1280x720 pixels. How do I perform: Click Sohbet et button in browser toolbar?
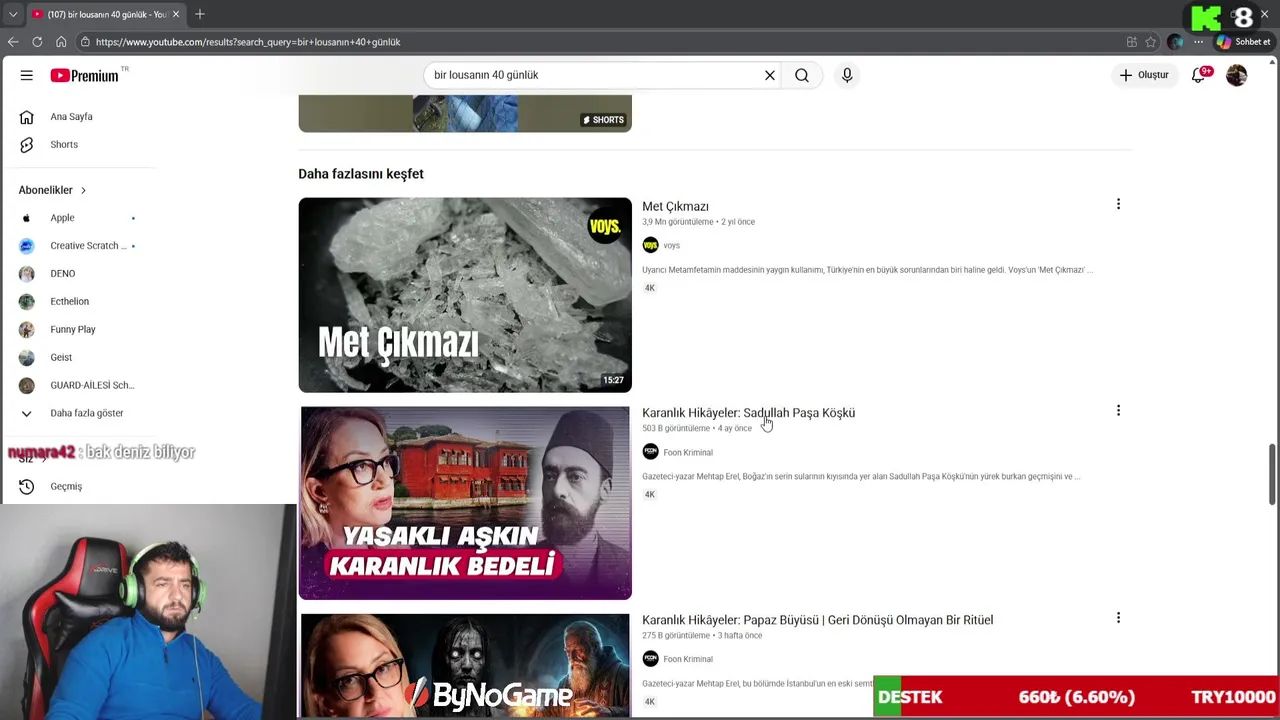pos(1244,42)
